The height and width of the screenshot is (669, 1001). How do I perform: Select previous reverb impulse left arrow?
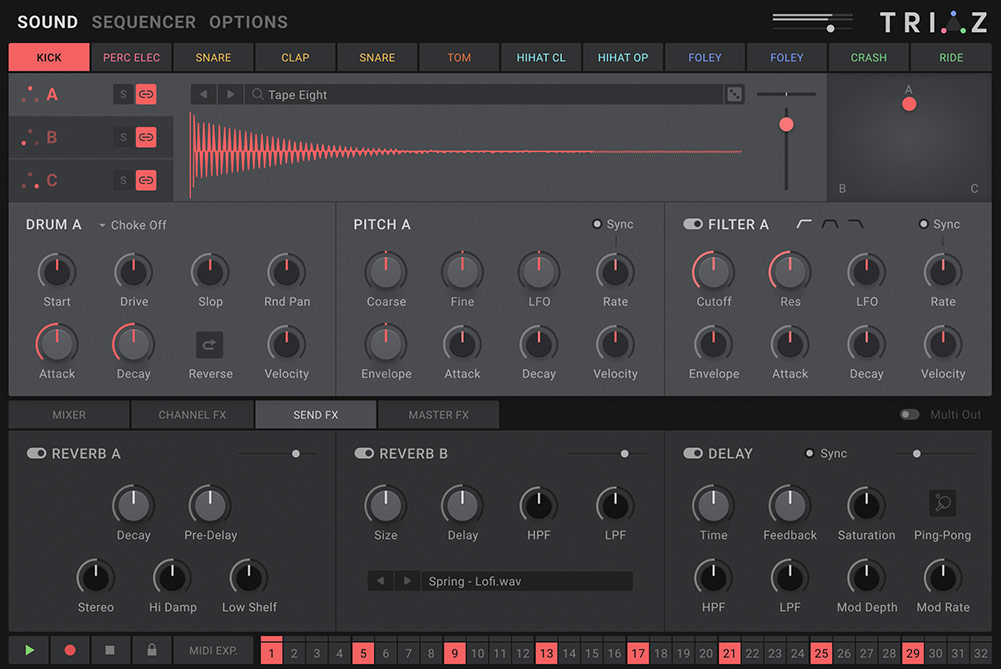click(381, 581)
